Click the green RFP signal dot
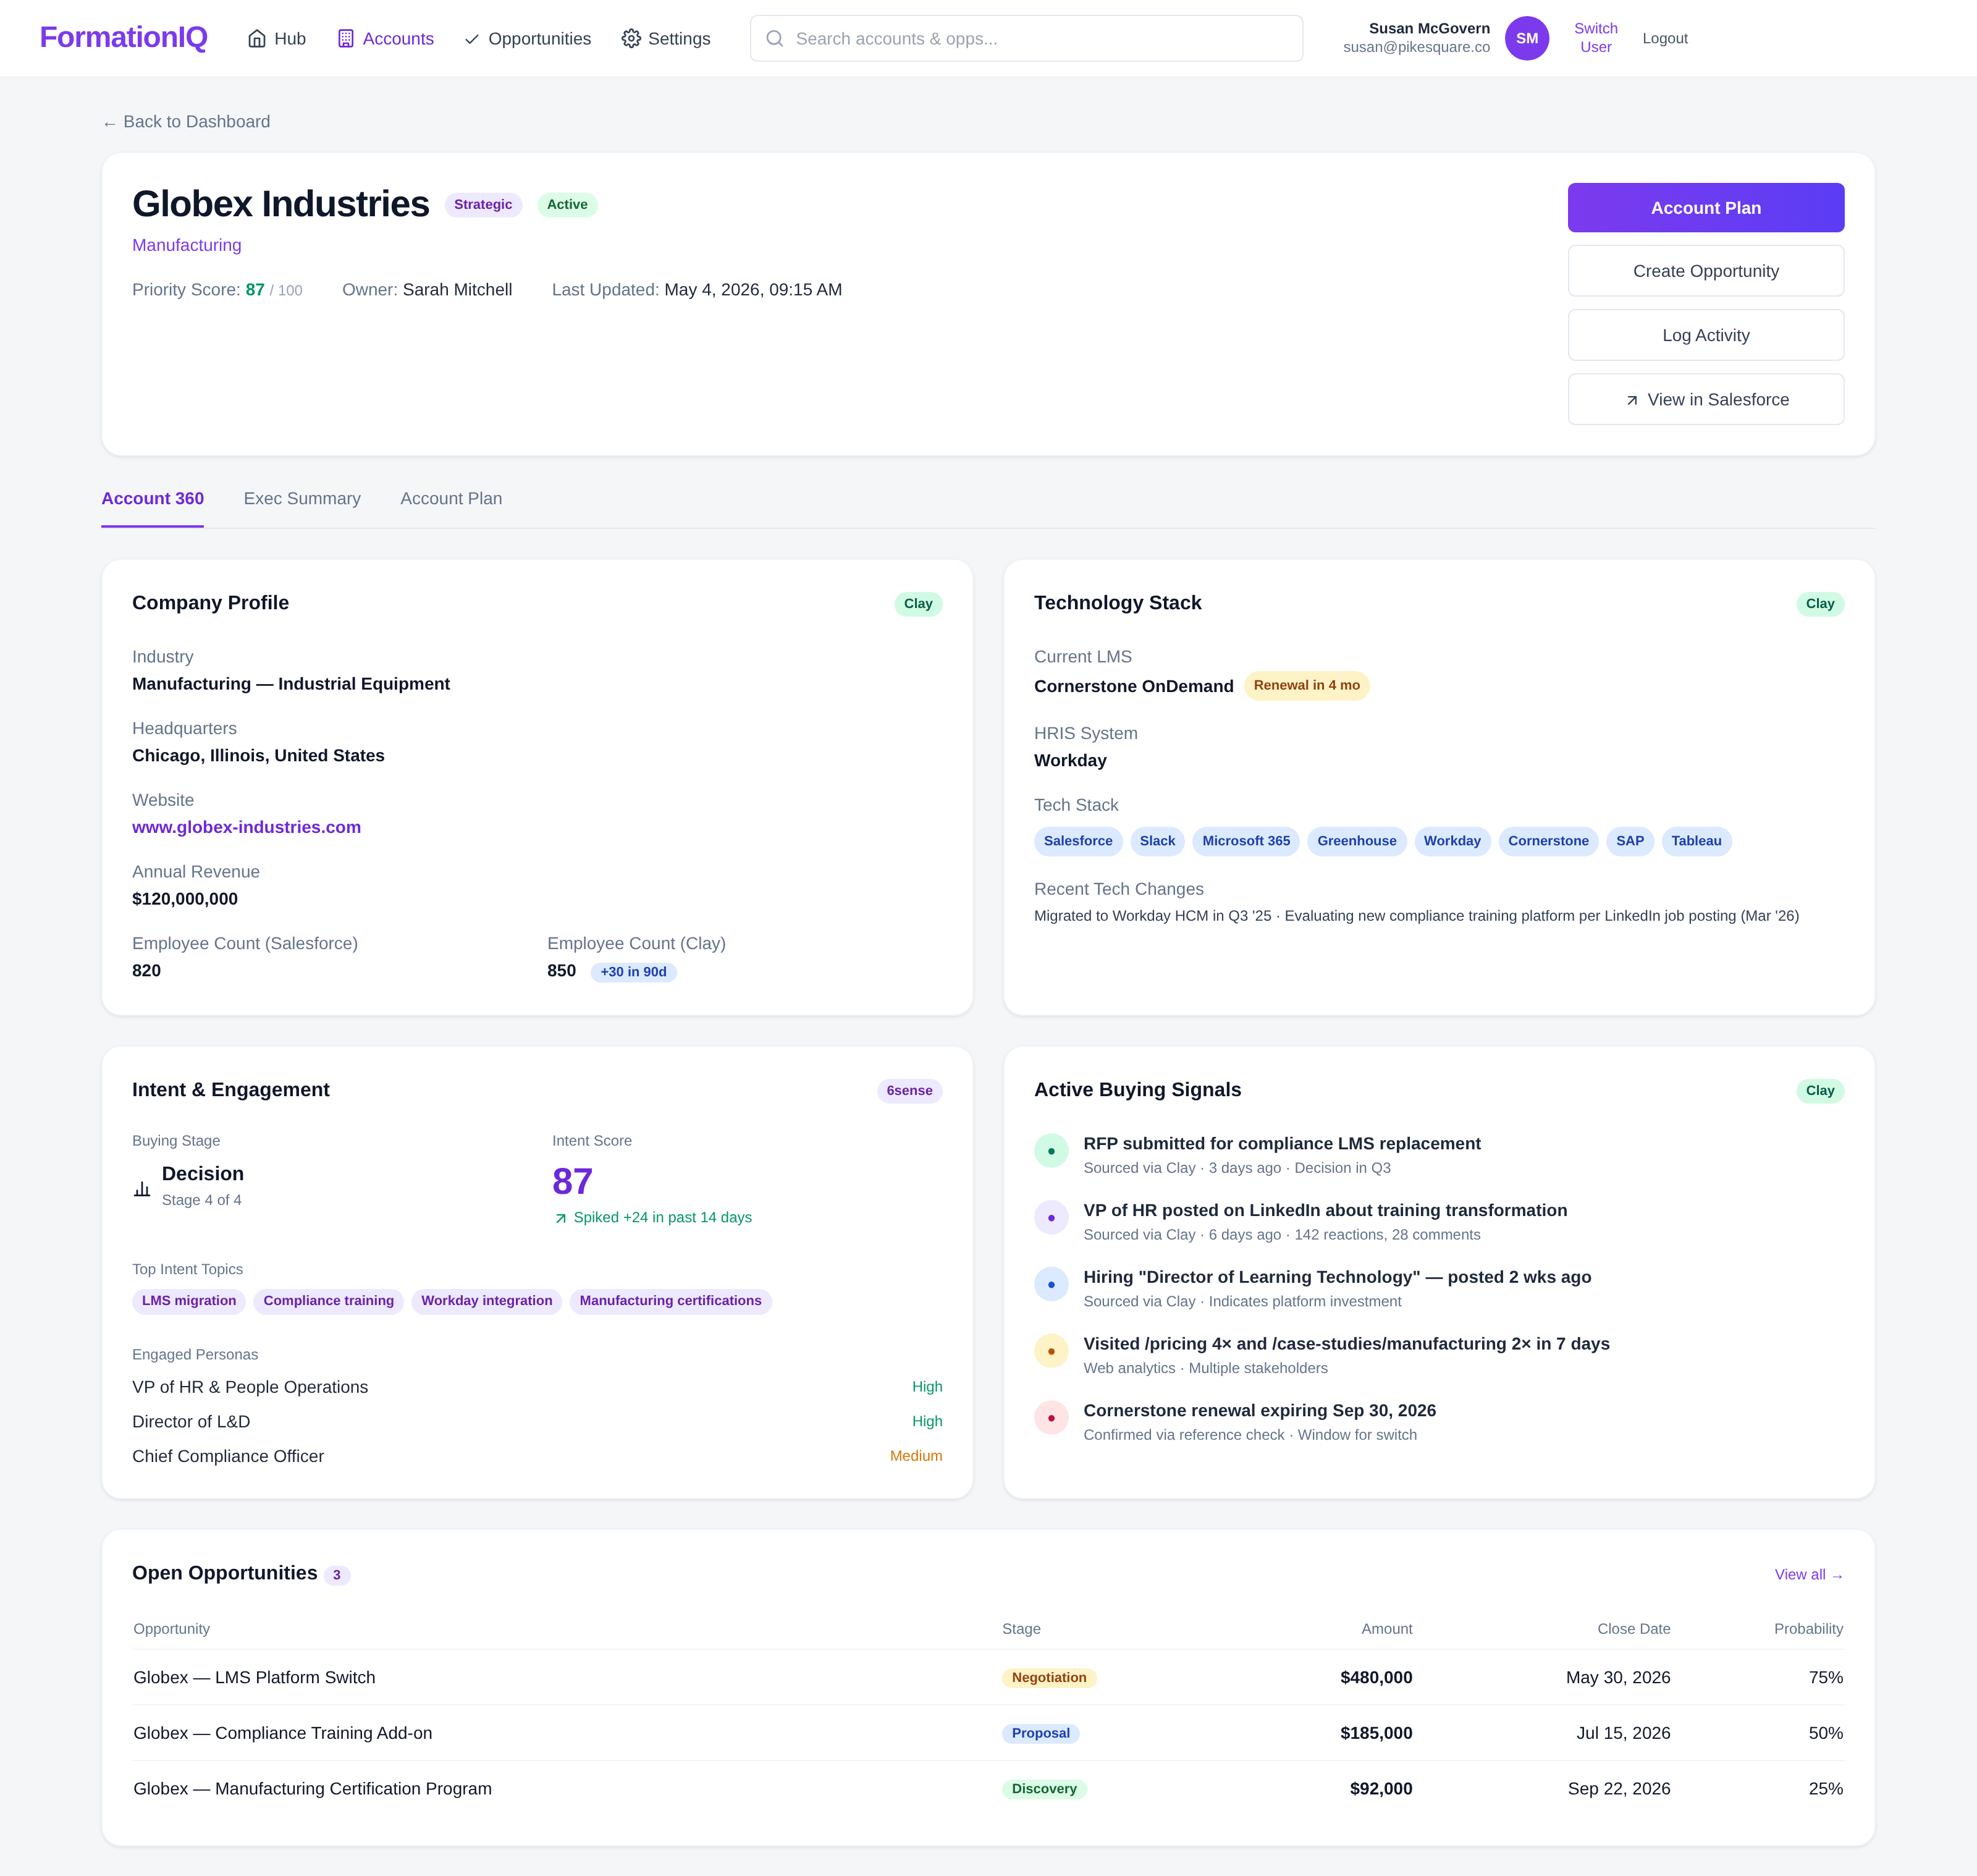1977x1876 pixels. [1051, 1151]
